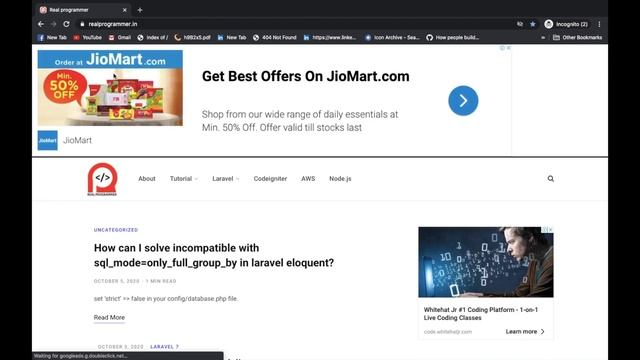Viewport: 640px width, 360px height.
Task: Open AWS menu item
Action: (x=308, y=179)
